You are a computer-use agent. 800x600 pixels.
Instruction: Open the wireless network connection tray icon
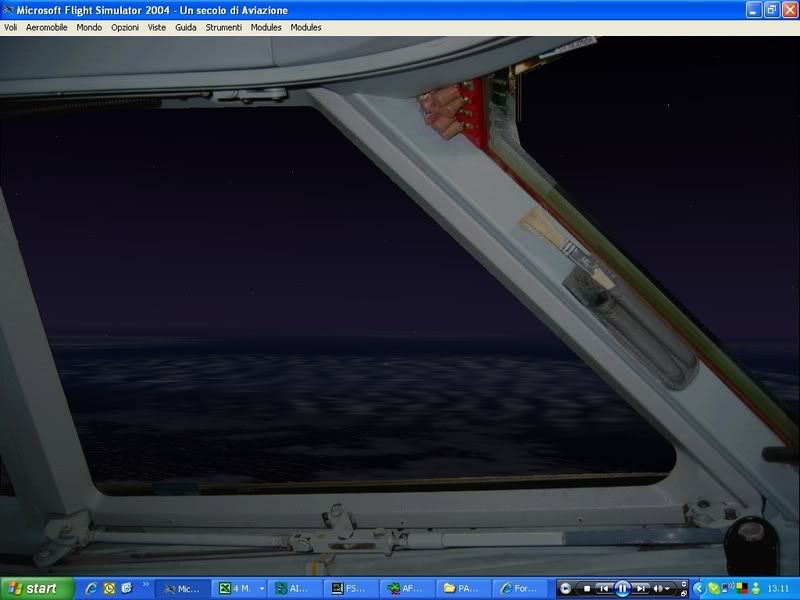(x=728, y=588)
